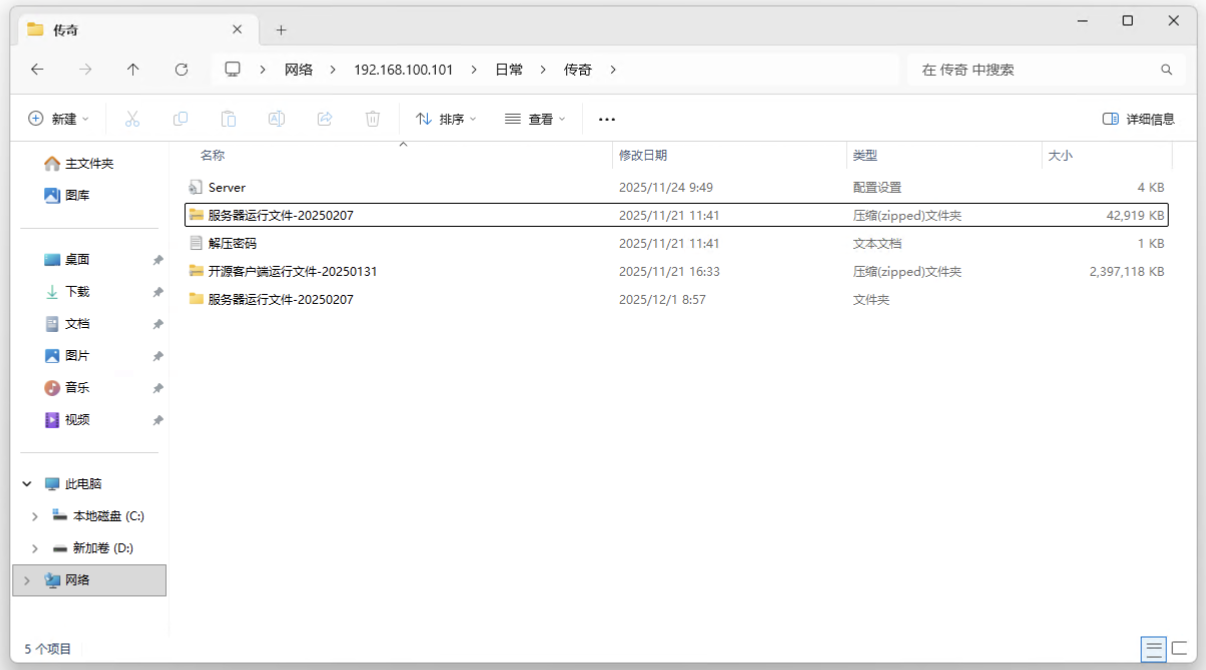Expand 本地磁盘 (C:) in the sidebar tree
This screenshot has width=1206, height=670.
33,516
